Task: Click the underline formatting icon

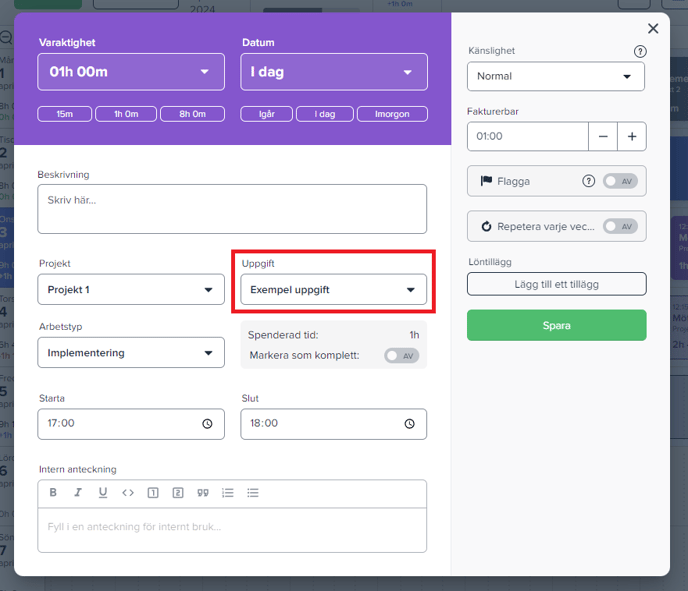Action: point(103,493)
